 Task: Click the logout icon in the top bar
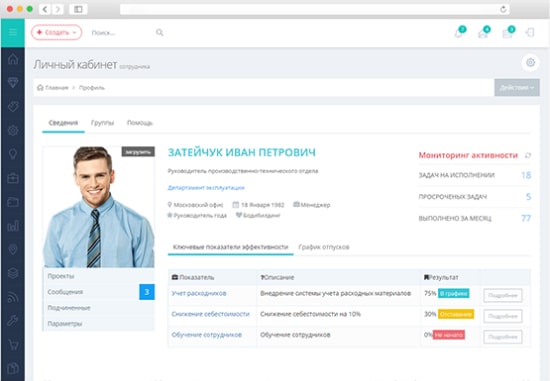530,33
